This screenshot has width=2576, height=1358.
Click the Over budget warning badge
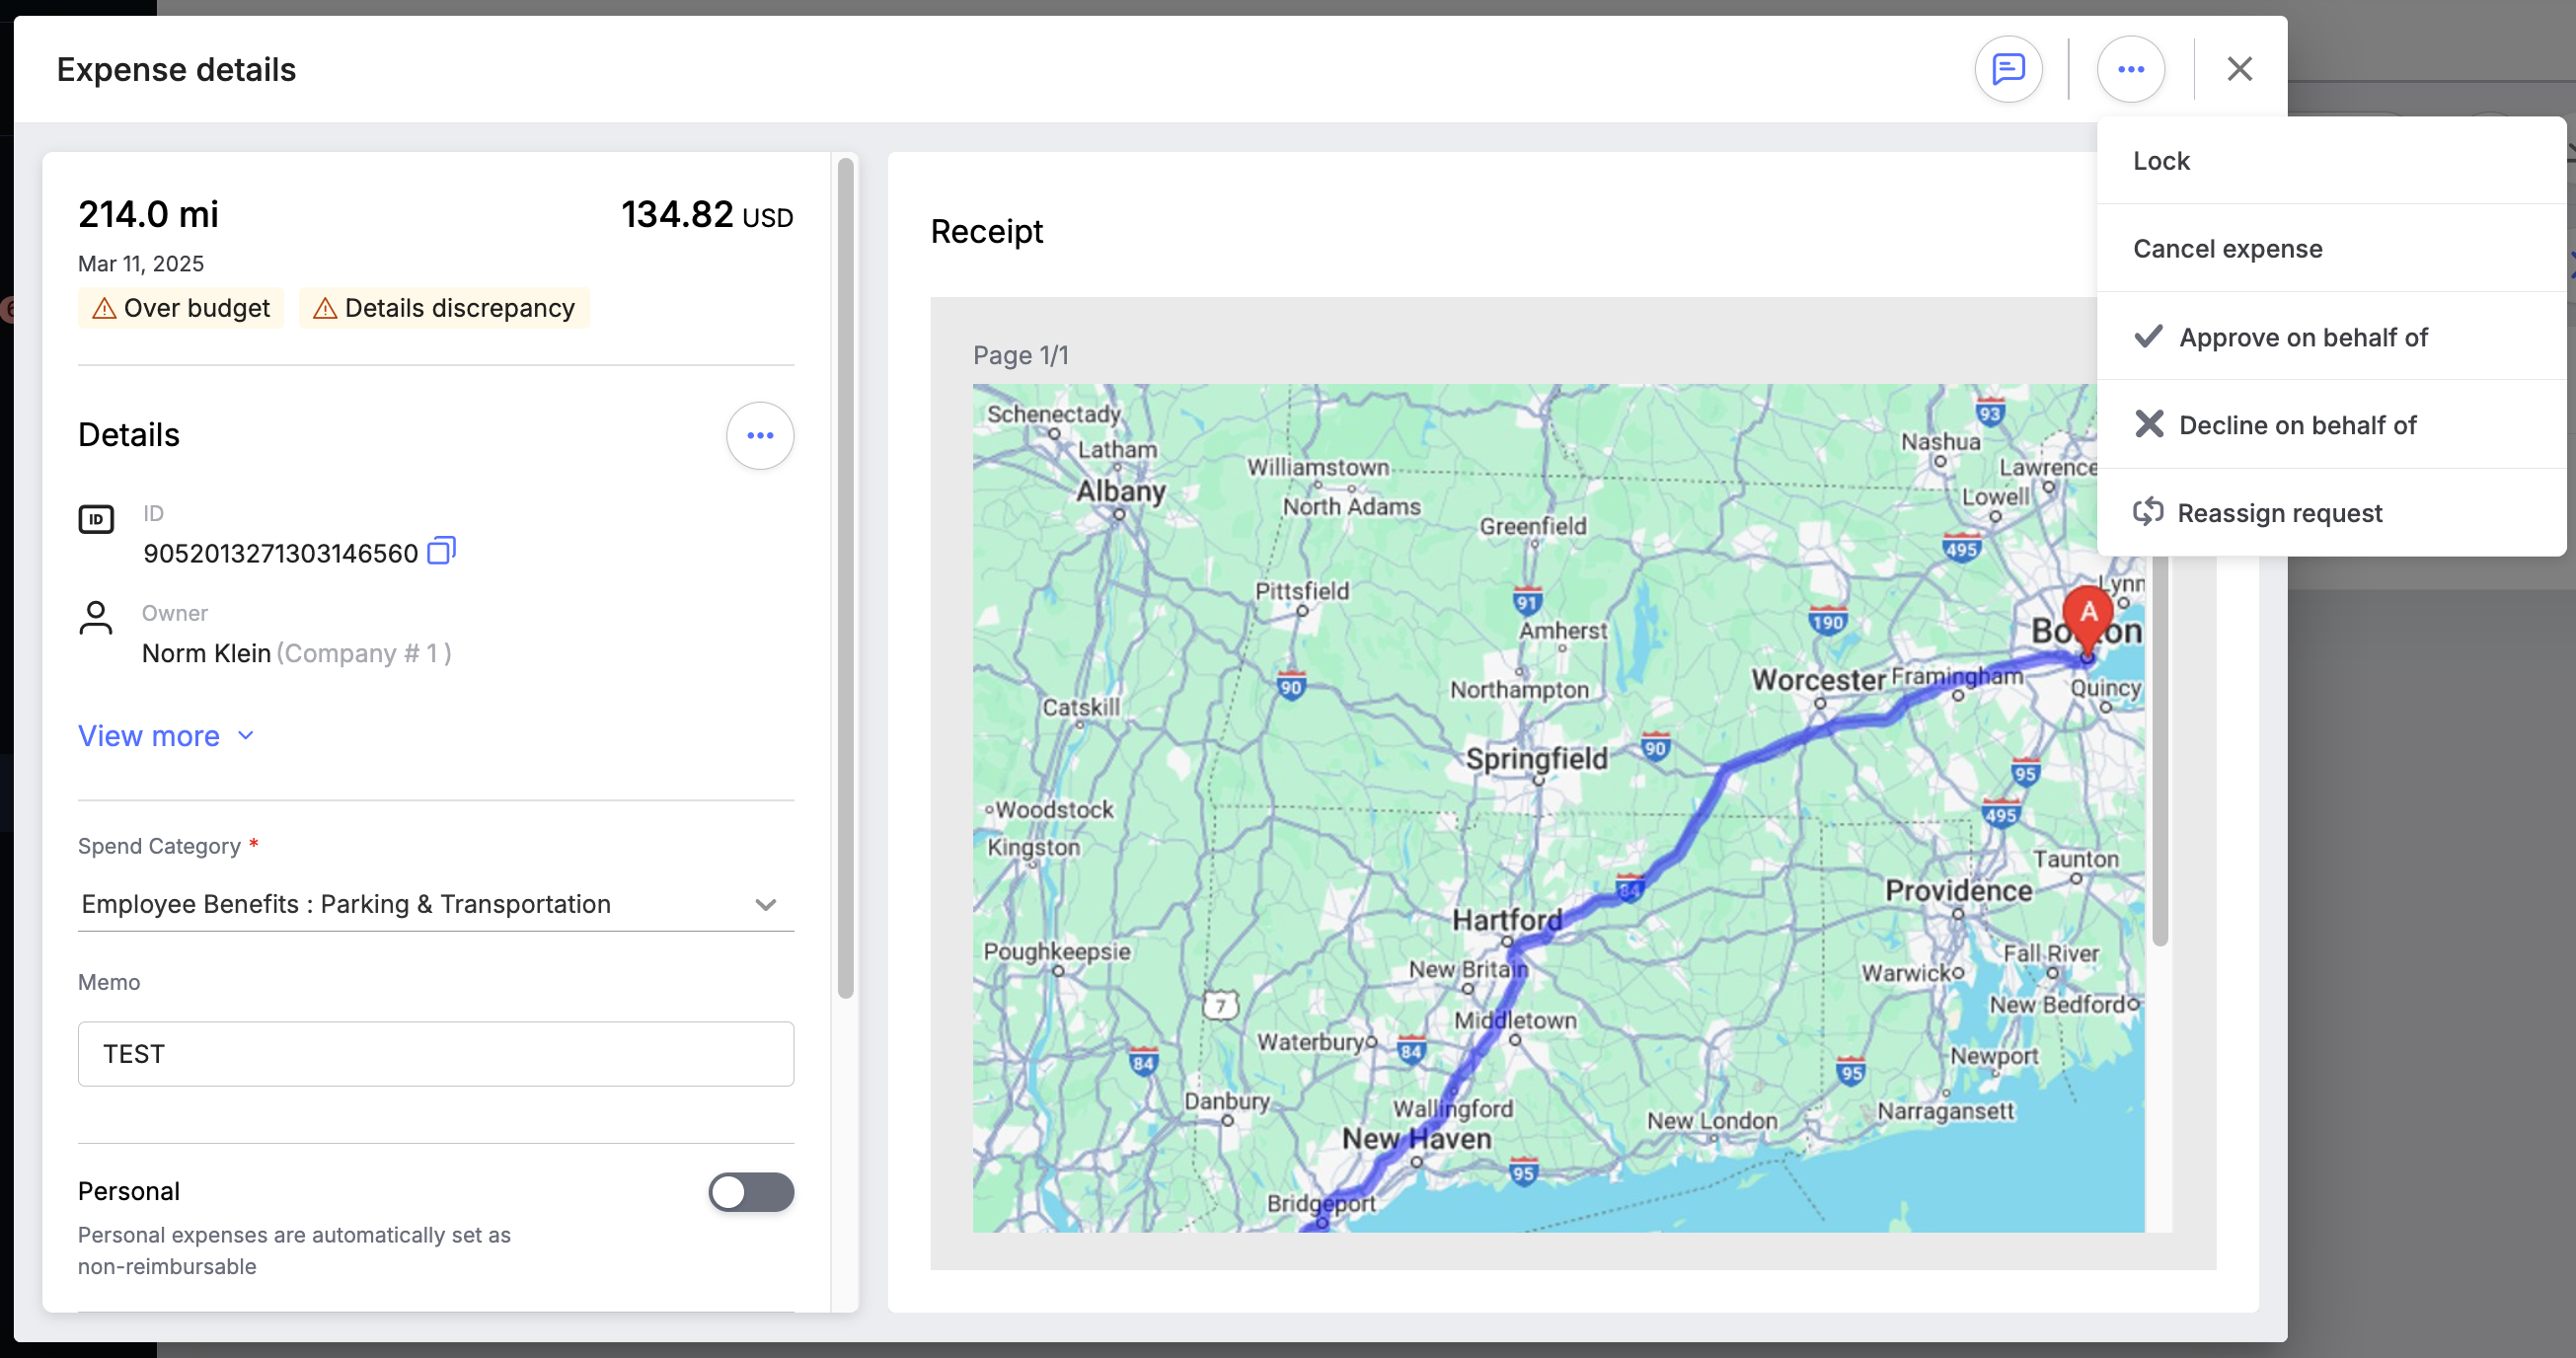click(182, 308)
